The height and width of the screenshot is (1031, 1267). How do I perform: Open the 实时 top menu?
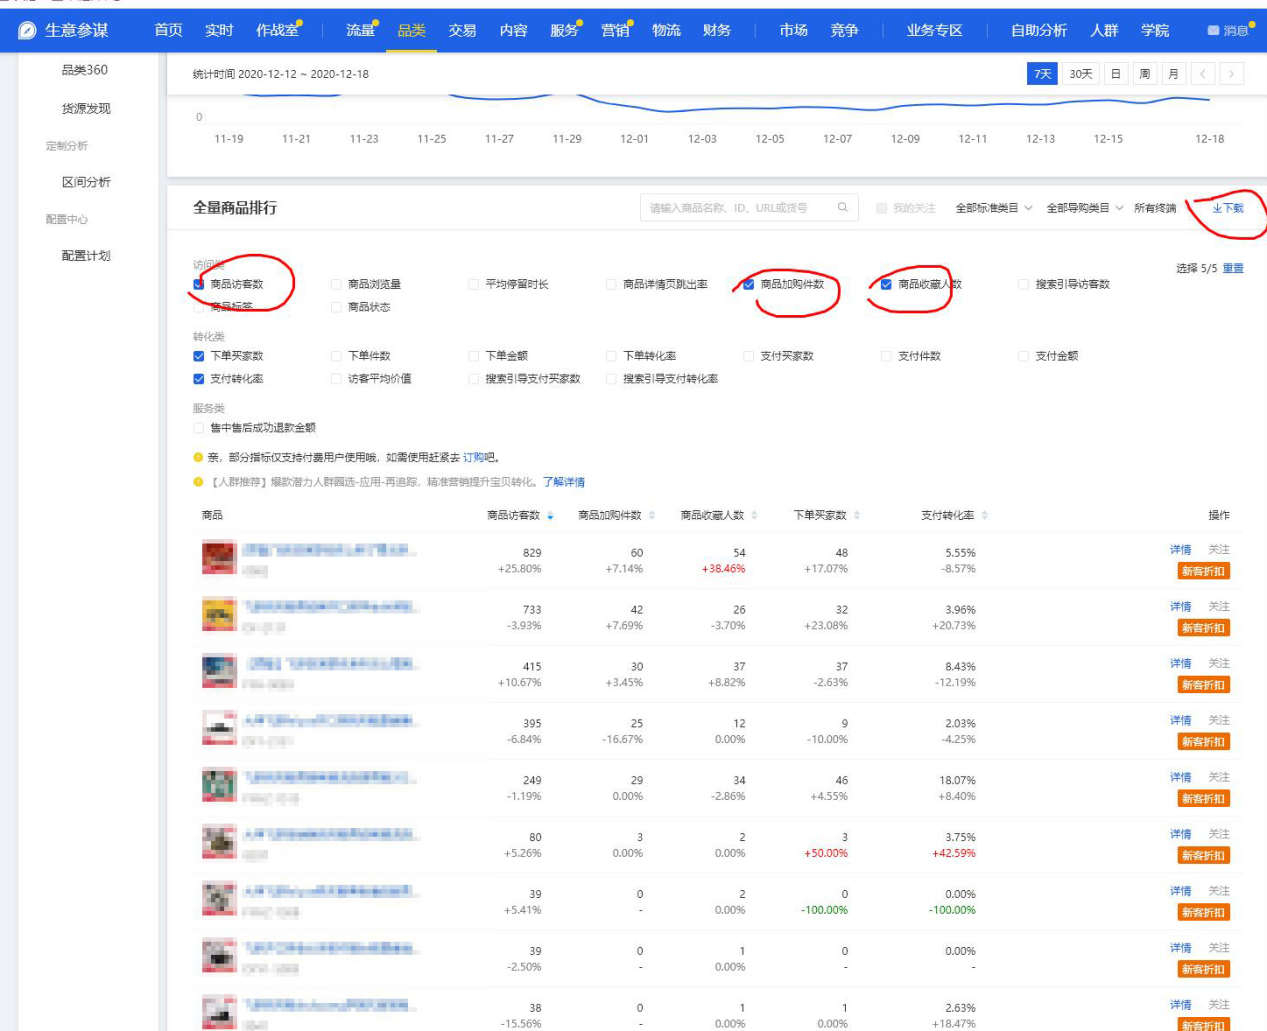pos(219,31)
